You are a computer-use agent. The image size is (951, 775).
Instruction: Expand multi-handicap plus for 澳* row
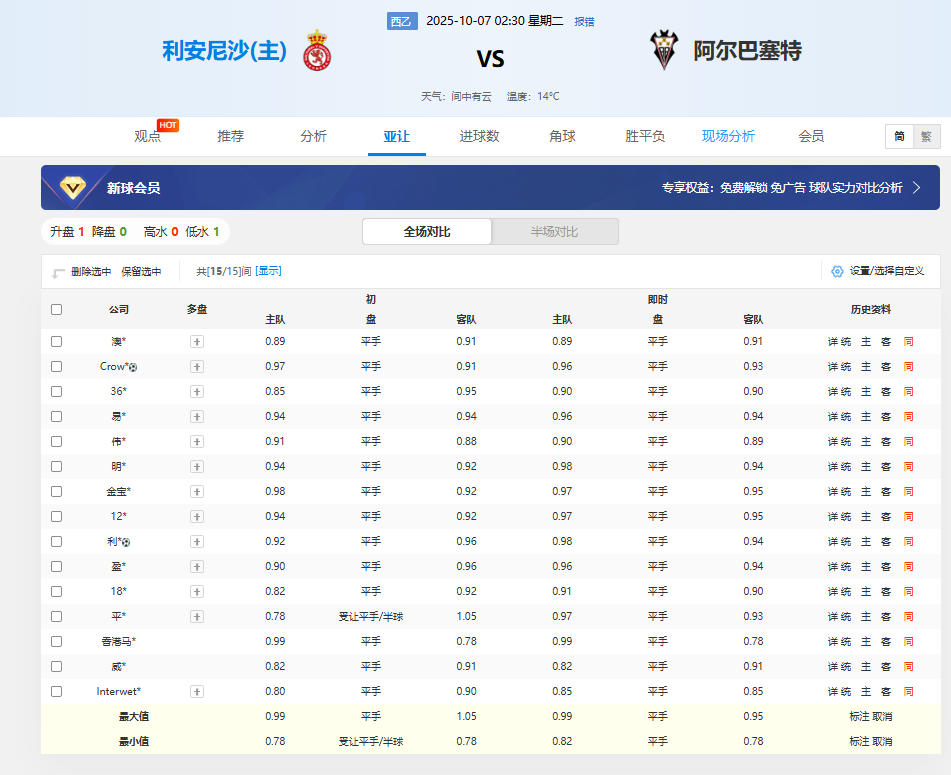tap(197, 341)
